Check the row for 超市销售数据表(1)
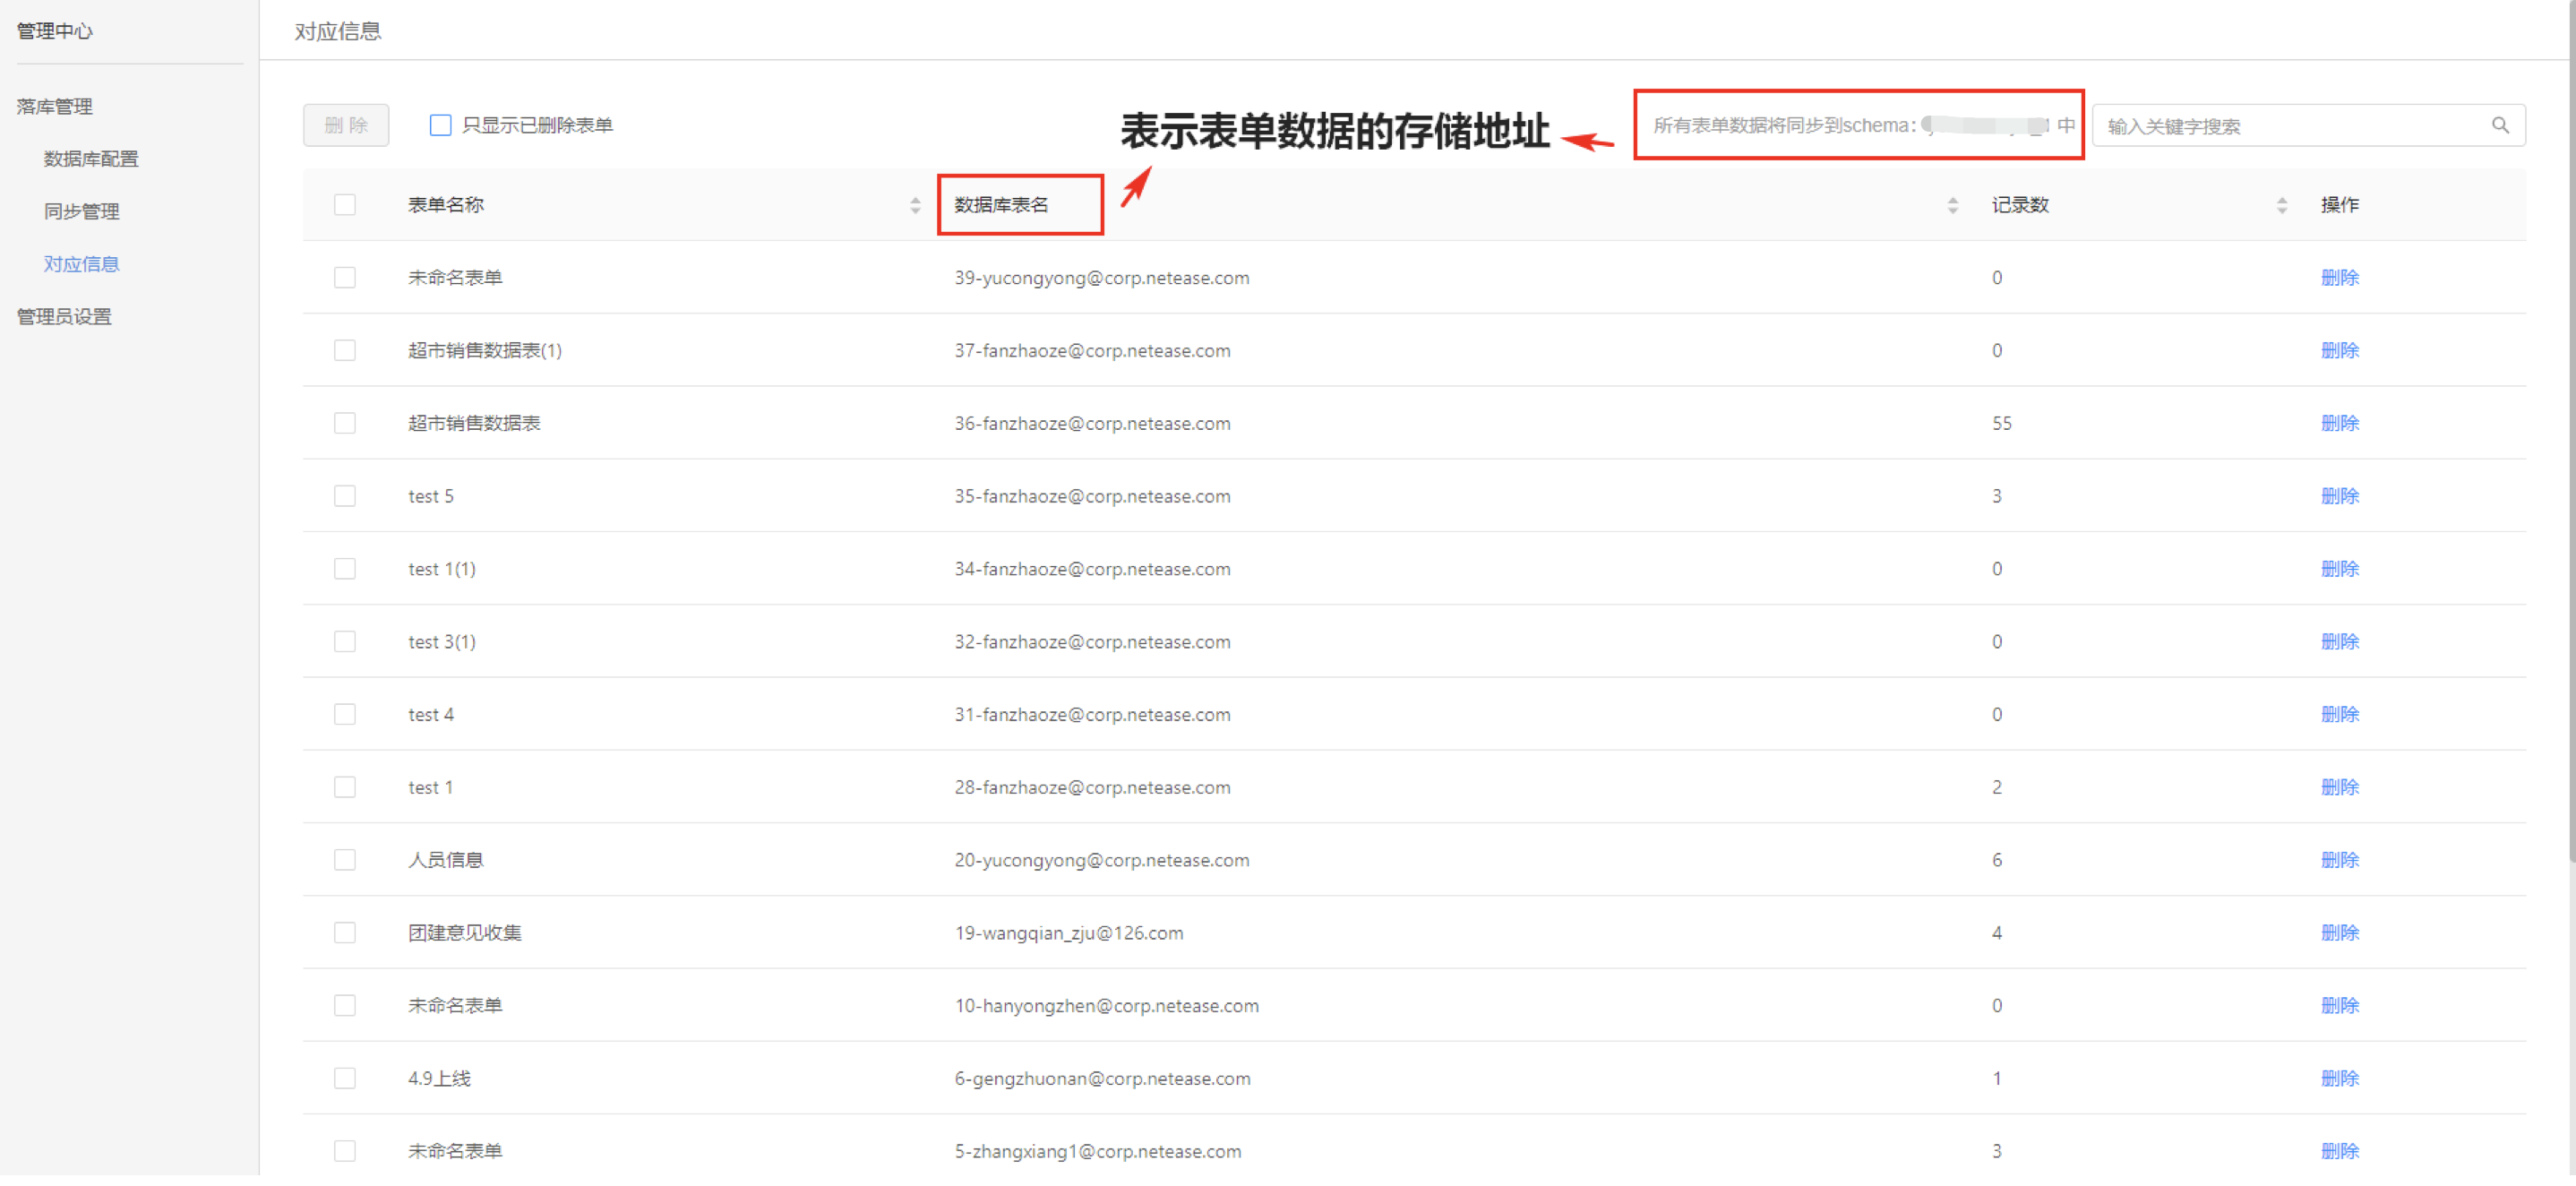Image resolution: width=2576 pixels, height=1186 pixels. tap(345, 350)
